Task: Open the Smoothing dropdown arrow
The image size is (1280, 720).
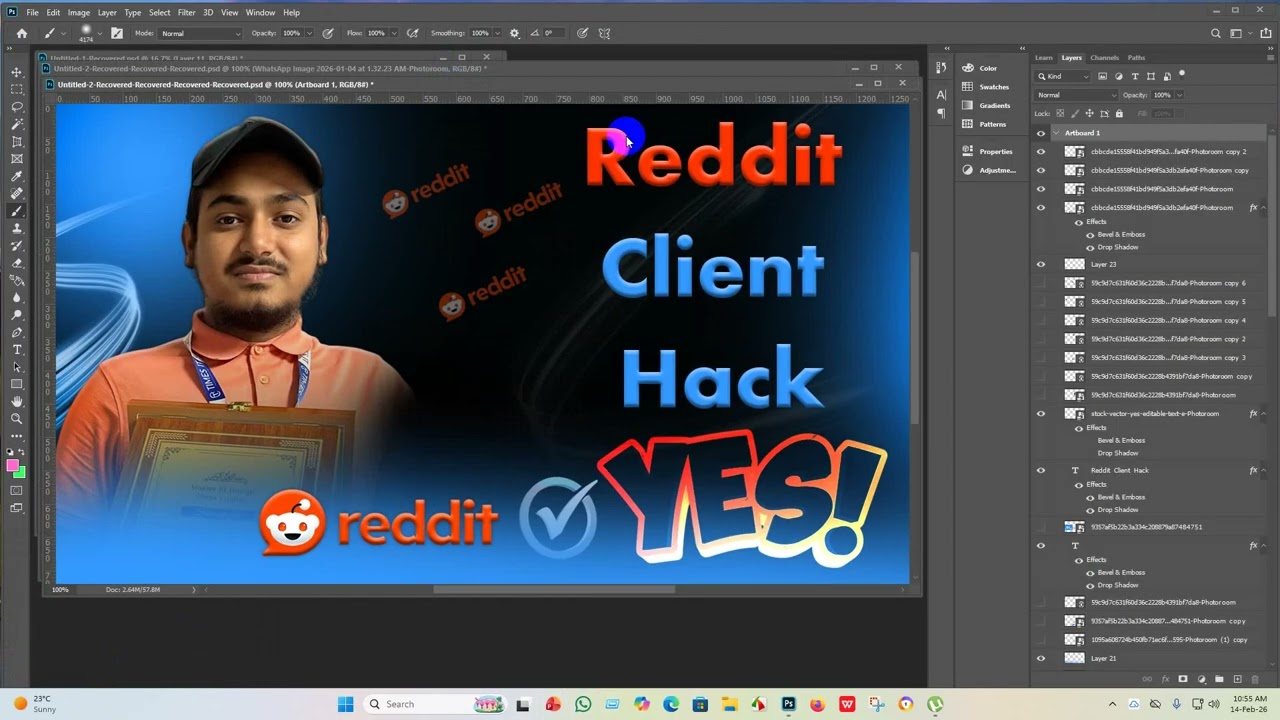Action: [498, 33]
